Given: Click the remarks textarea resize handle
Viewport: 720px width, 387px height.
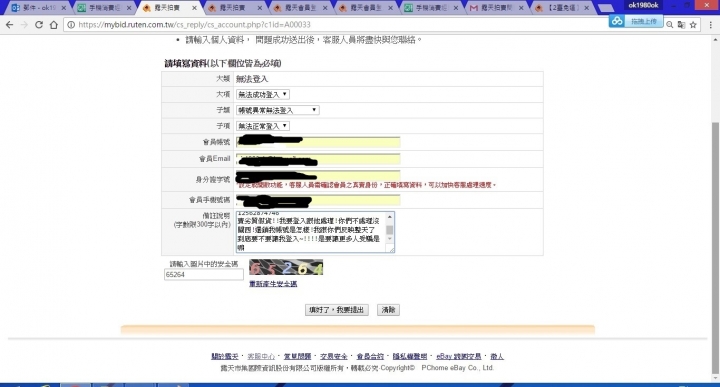Looking at the screenshot, I should 391,249.
